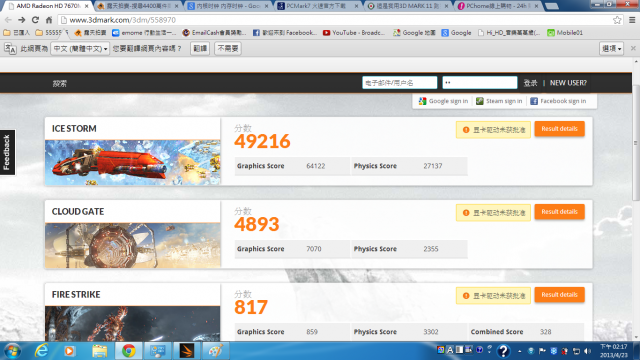Switch to the 3D MARK 11 tab

pos(407,6)
